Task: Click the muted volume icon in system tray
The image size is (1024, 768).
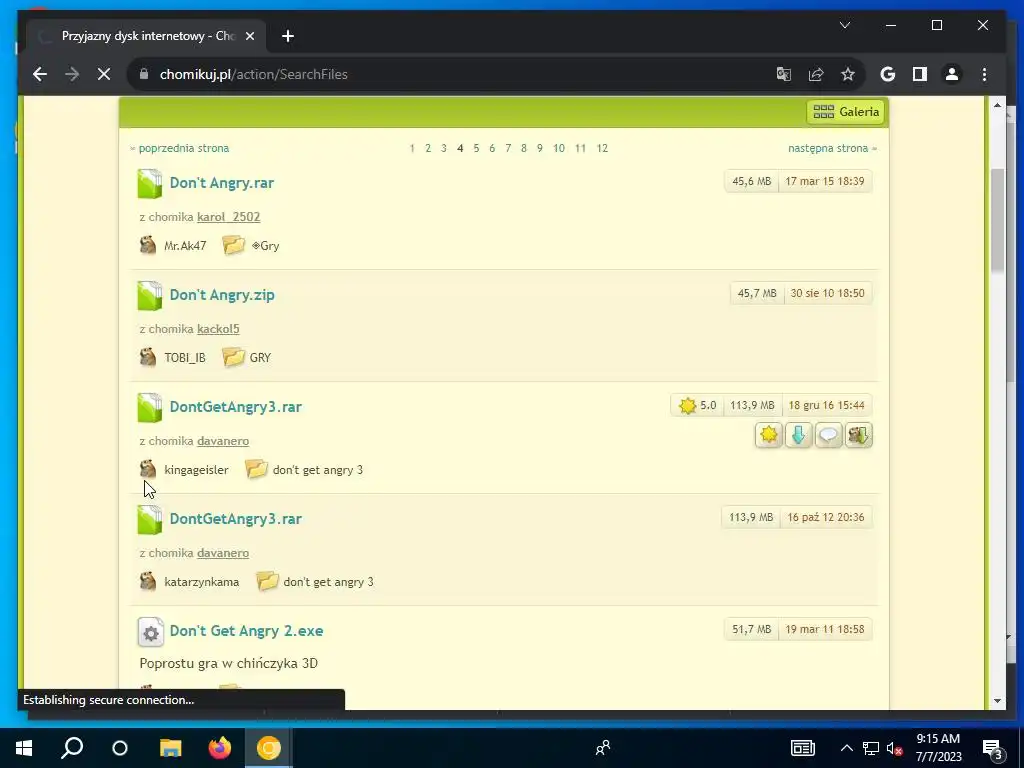Action: pos(895,748)
